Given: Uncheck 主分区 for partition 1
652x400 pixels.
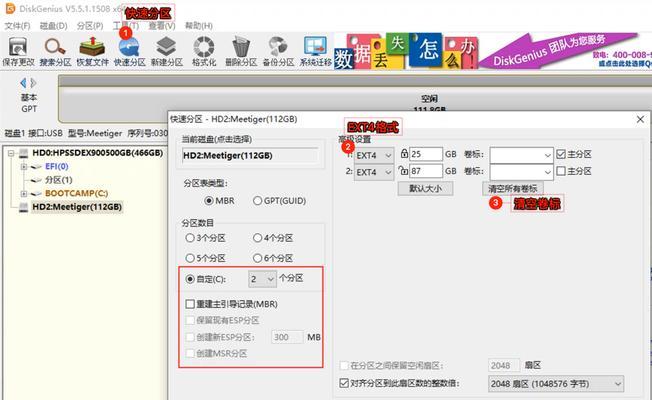Looking at the screenshot, I should click(561, 154).
